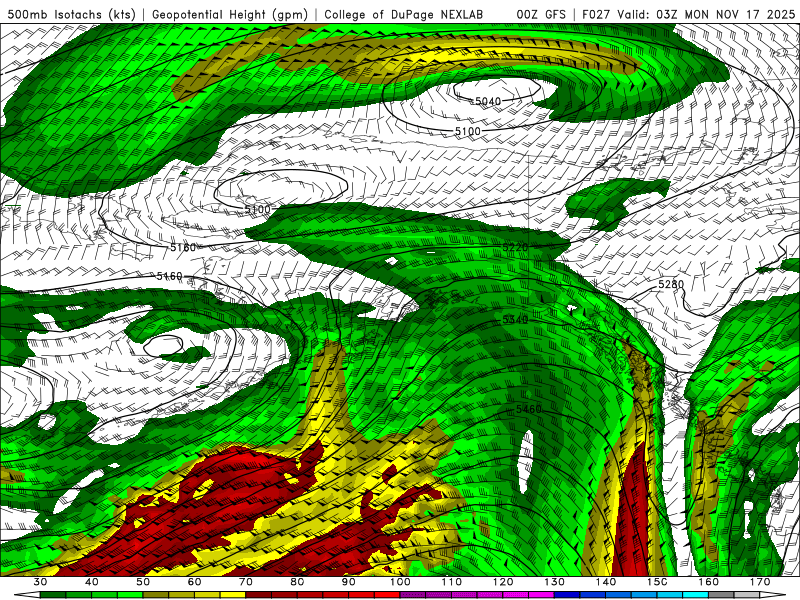Screen dimensions: 800x600
Task: Select the bright red swatch just before 100
Action: 387,595
